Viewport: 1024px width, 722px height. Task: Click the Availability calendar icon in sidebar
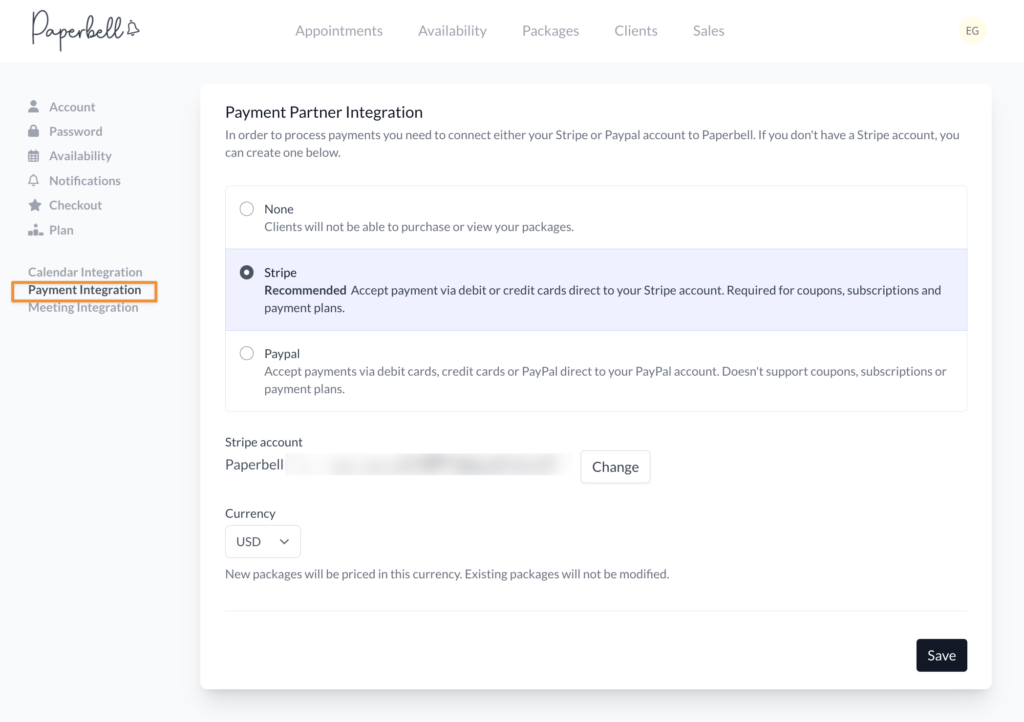[x=34, y=156]
